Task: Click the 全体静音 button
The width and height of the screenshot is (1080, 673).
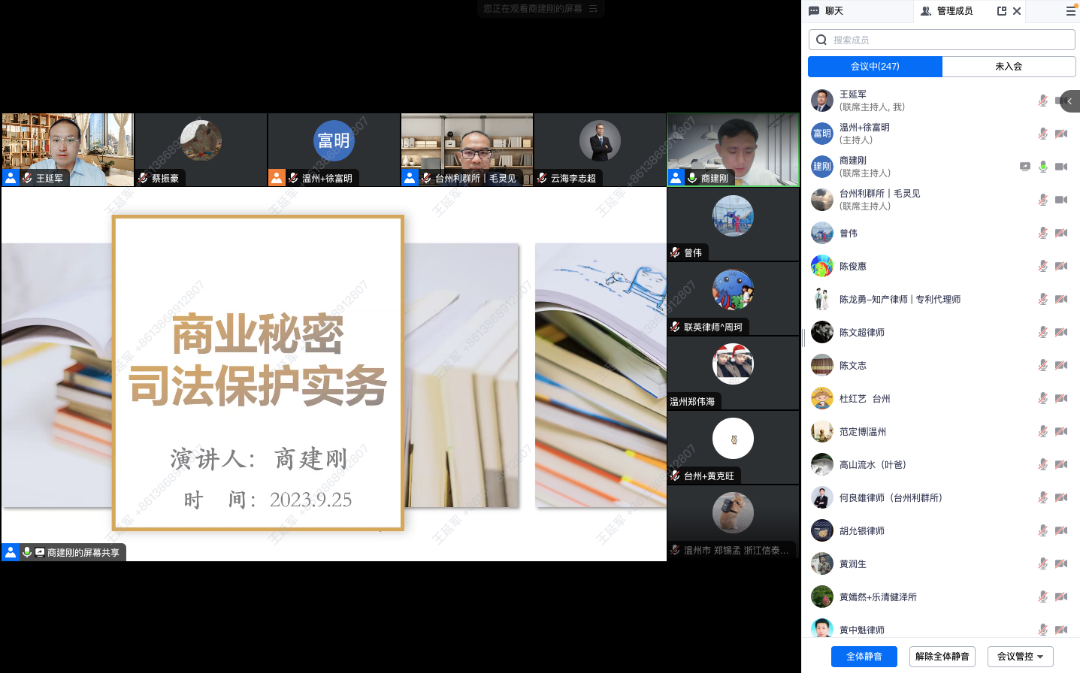Action: [x=864, y=657]
